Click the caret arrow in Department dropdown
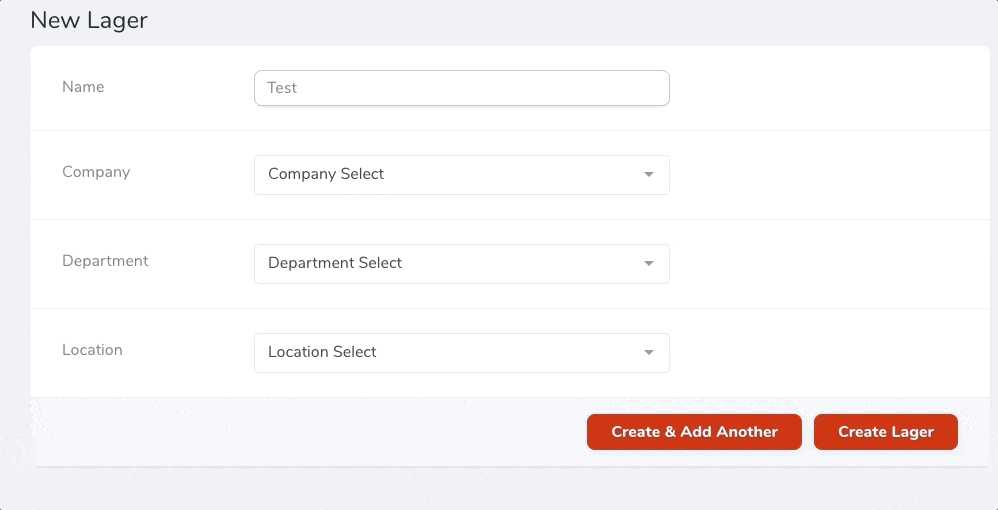This screenshot has height=510, width=998. click(649, 264)
